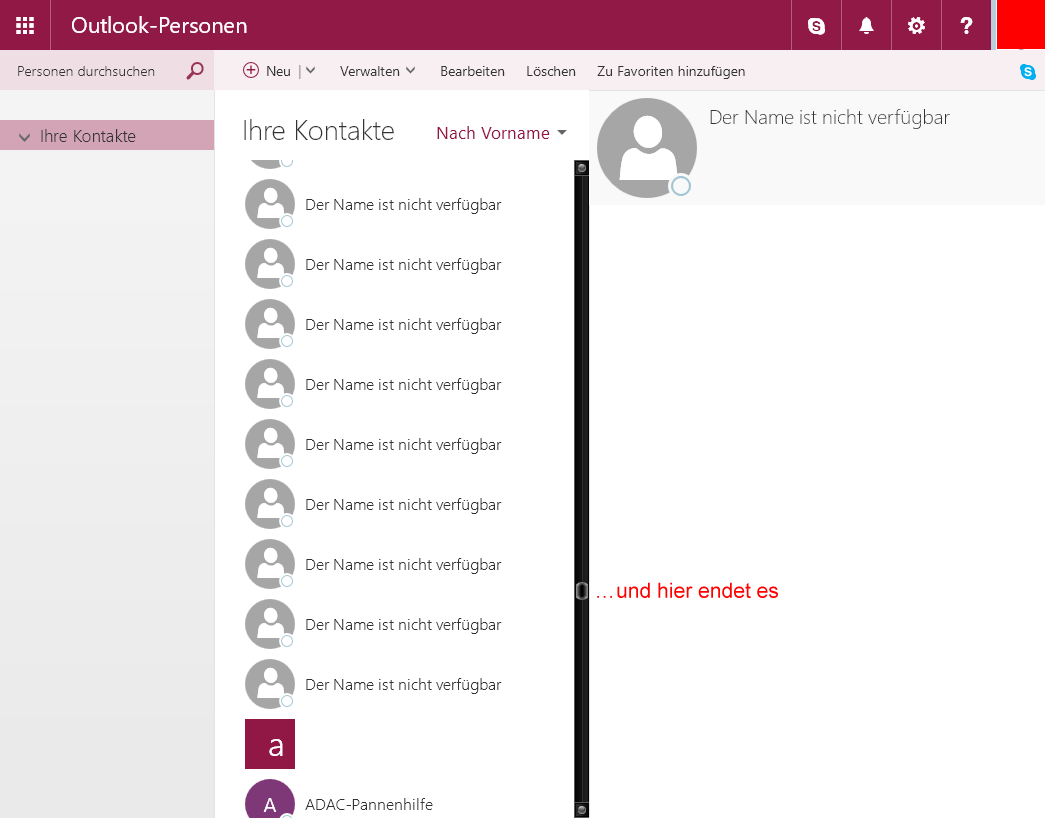Open the settings gear

[x=916, y=25]
